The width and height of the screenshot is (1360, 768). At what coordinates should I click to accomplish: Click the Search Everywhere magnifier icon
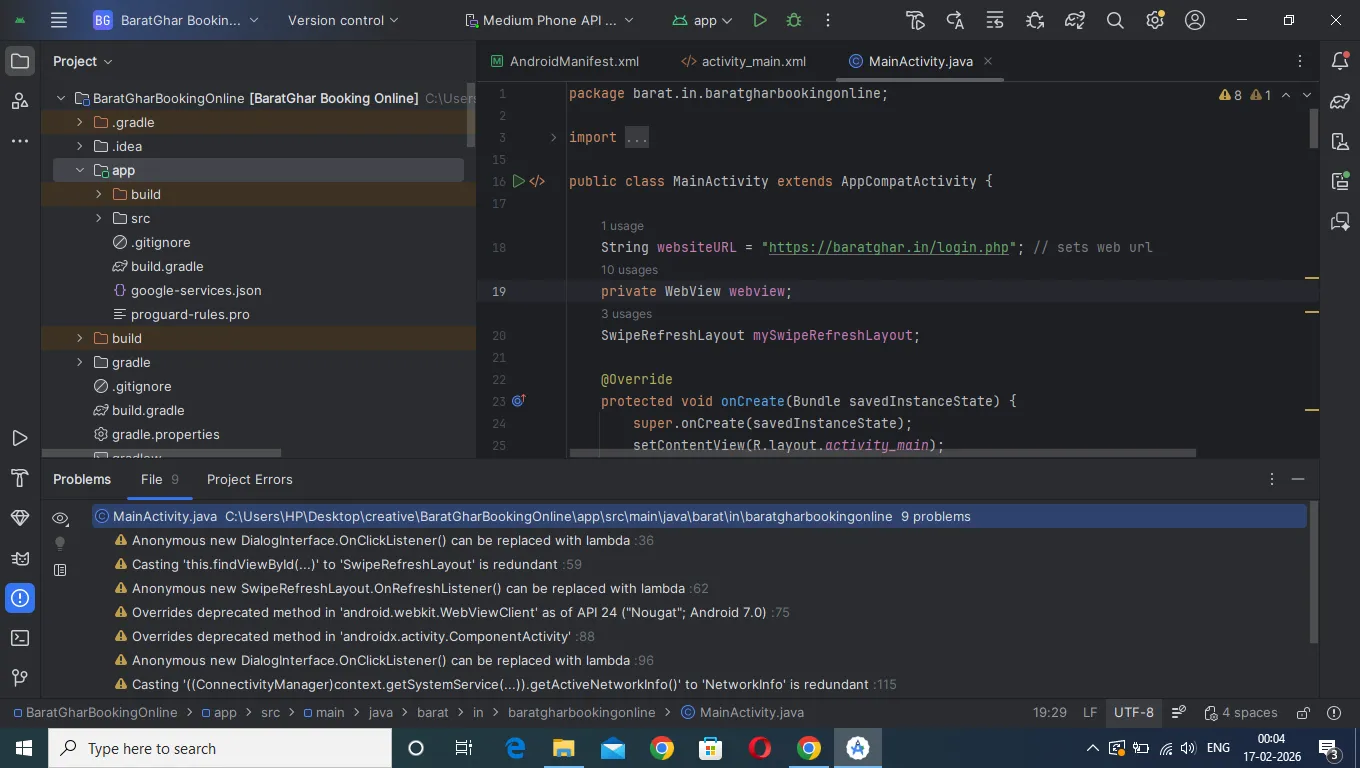coord(1115,20)
